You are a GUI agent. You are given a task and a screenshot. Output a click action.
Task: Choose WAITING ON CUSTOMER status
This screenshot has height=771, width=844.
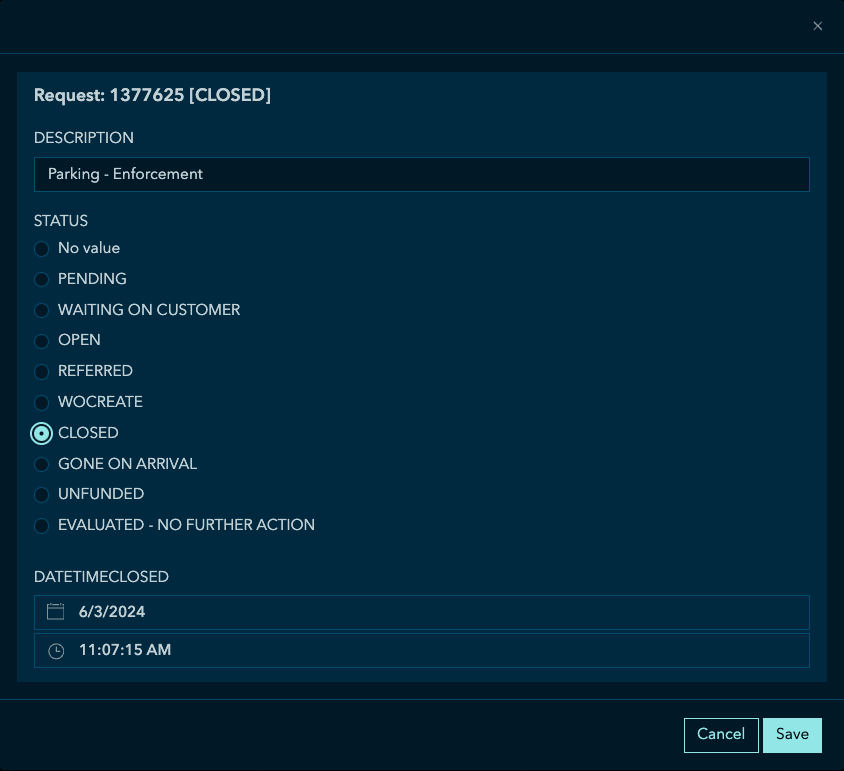point(41,310)
